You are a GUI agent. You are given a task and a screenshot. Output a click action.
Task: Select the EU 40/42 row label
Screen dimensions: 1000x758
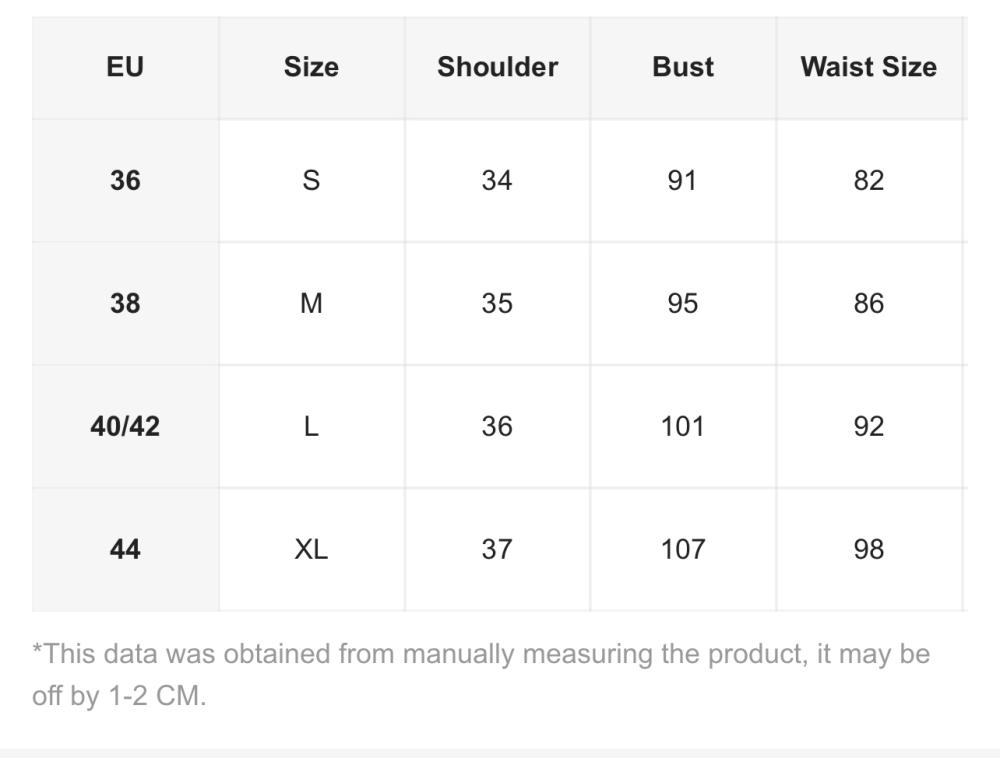tap(125, 426)
